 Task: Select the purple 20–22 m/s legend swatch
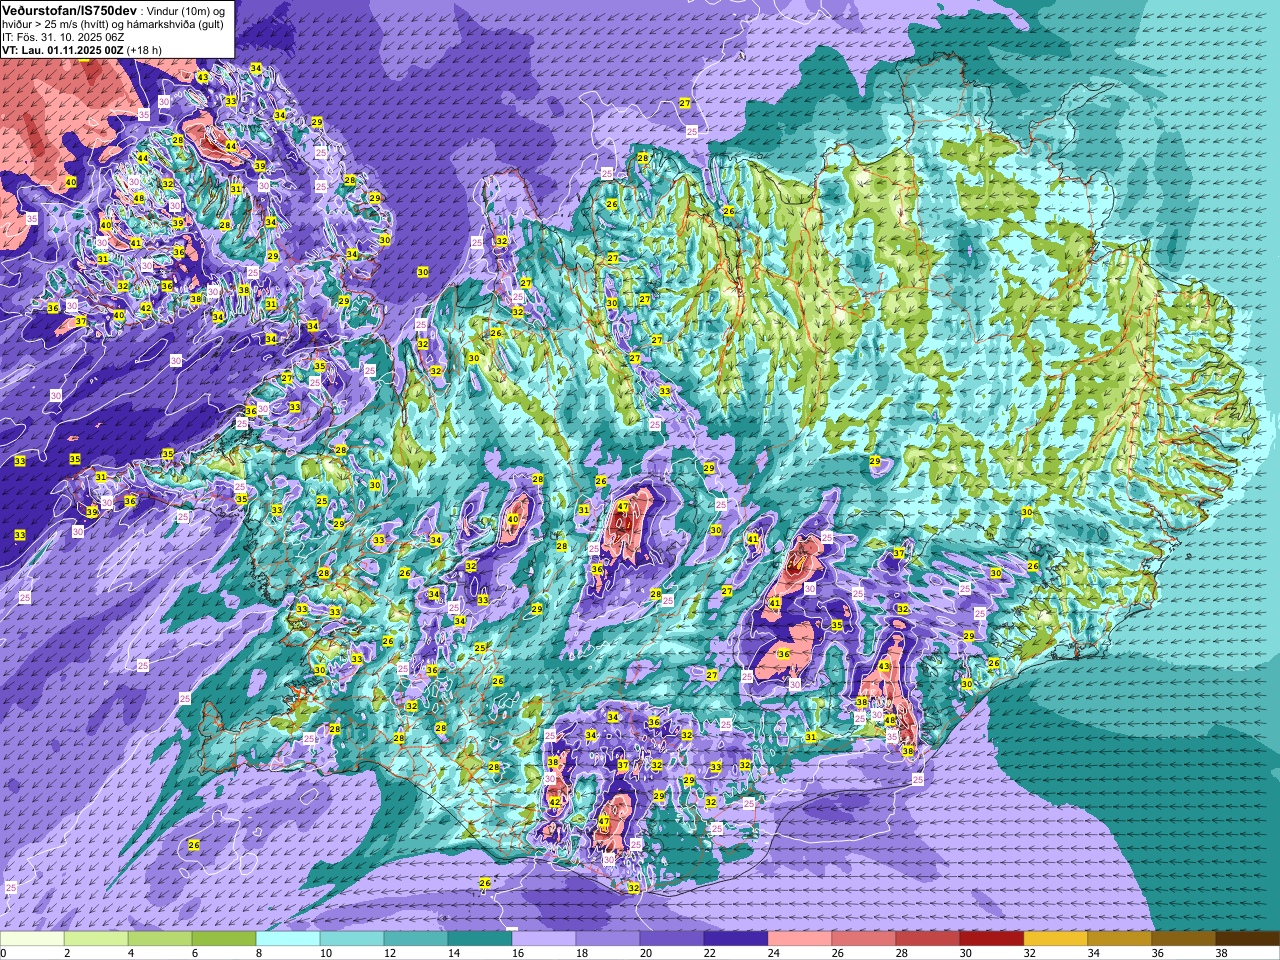click(x=672, y=939)
